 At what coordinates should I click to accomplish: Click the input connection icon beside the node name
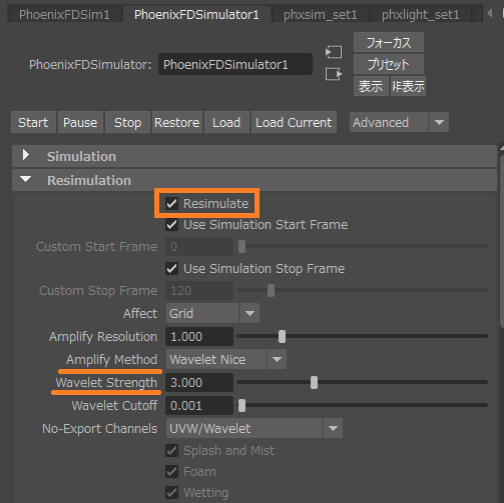tap(334, 52)
